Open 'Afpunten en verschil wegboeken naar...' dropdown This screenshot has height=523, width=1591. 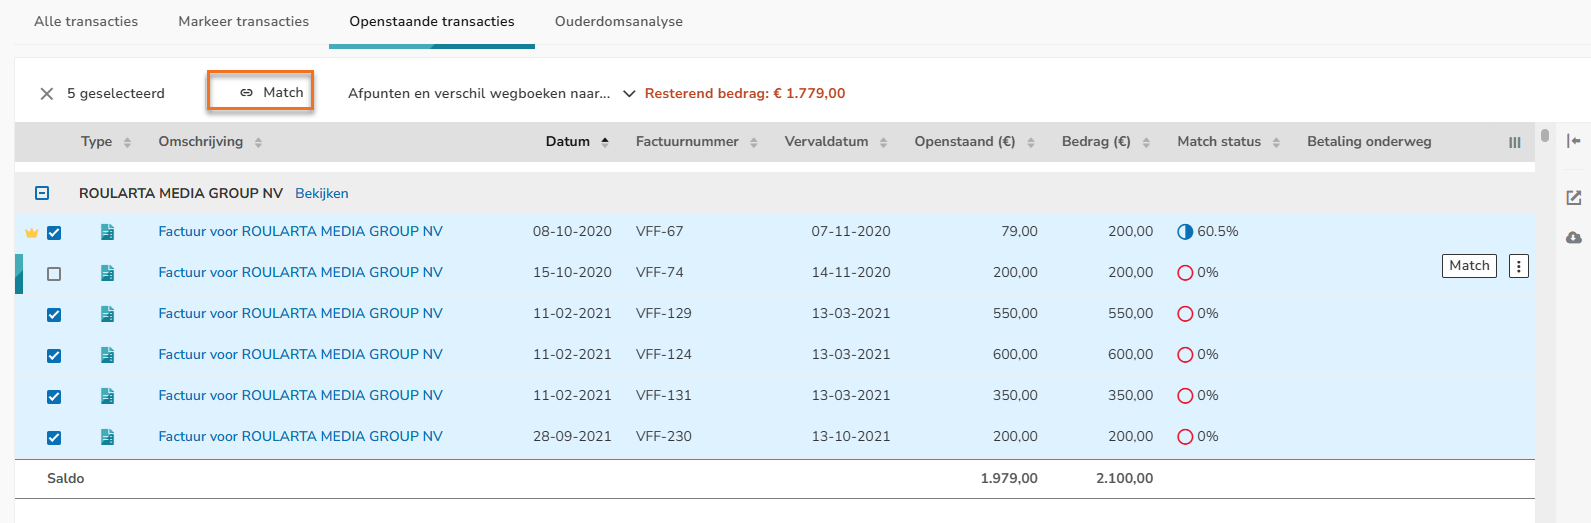click(492, 93)
